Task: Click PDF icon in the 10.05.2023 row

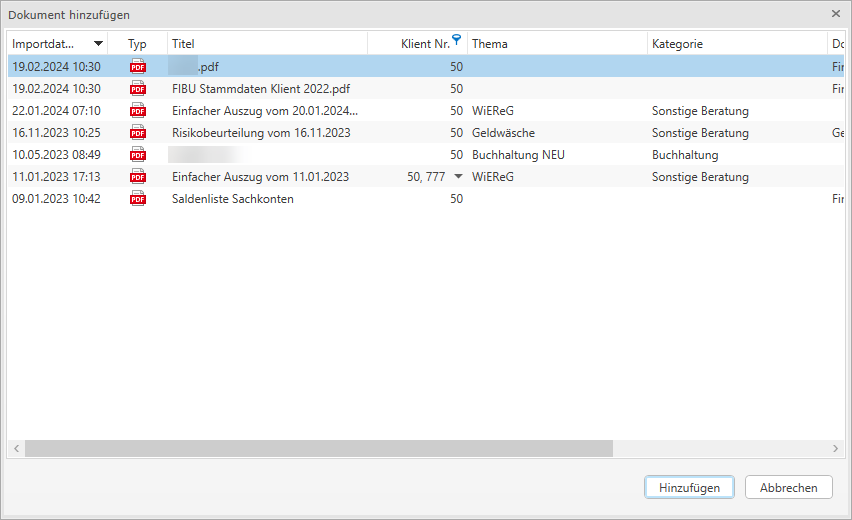Action: pos(138,155)
